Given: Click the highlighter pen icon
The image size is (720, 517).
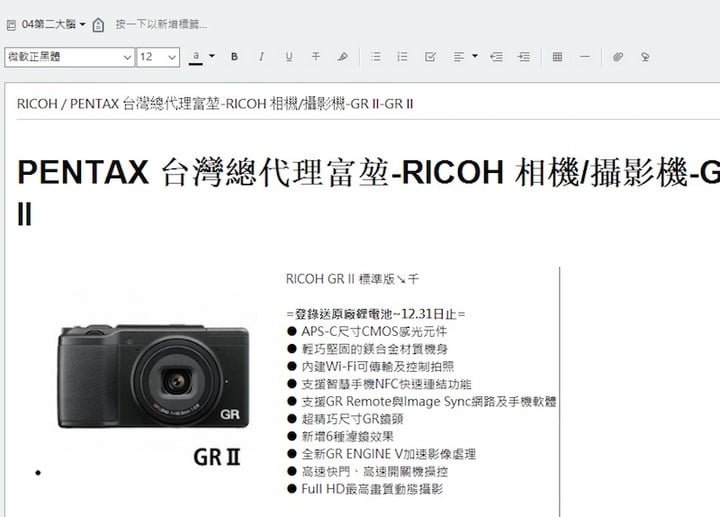Looking at the screenshot, I should [343, 57].
